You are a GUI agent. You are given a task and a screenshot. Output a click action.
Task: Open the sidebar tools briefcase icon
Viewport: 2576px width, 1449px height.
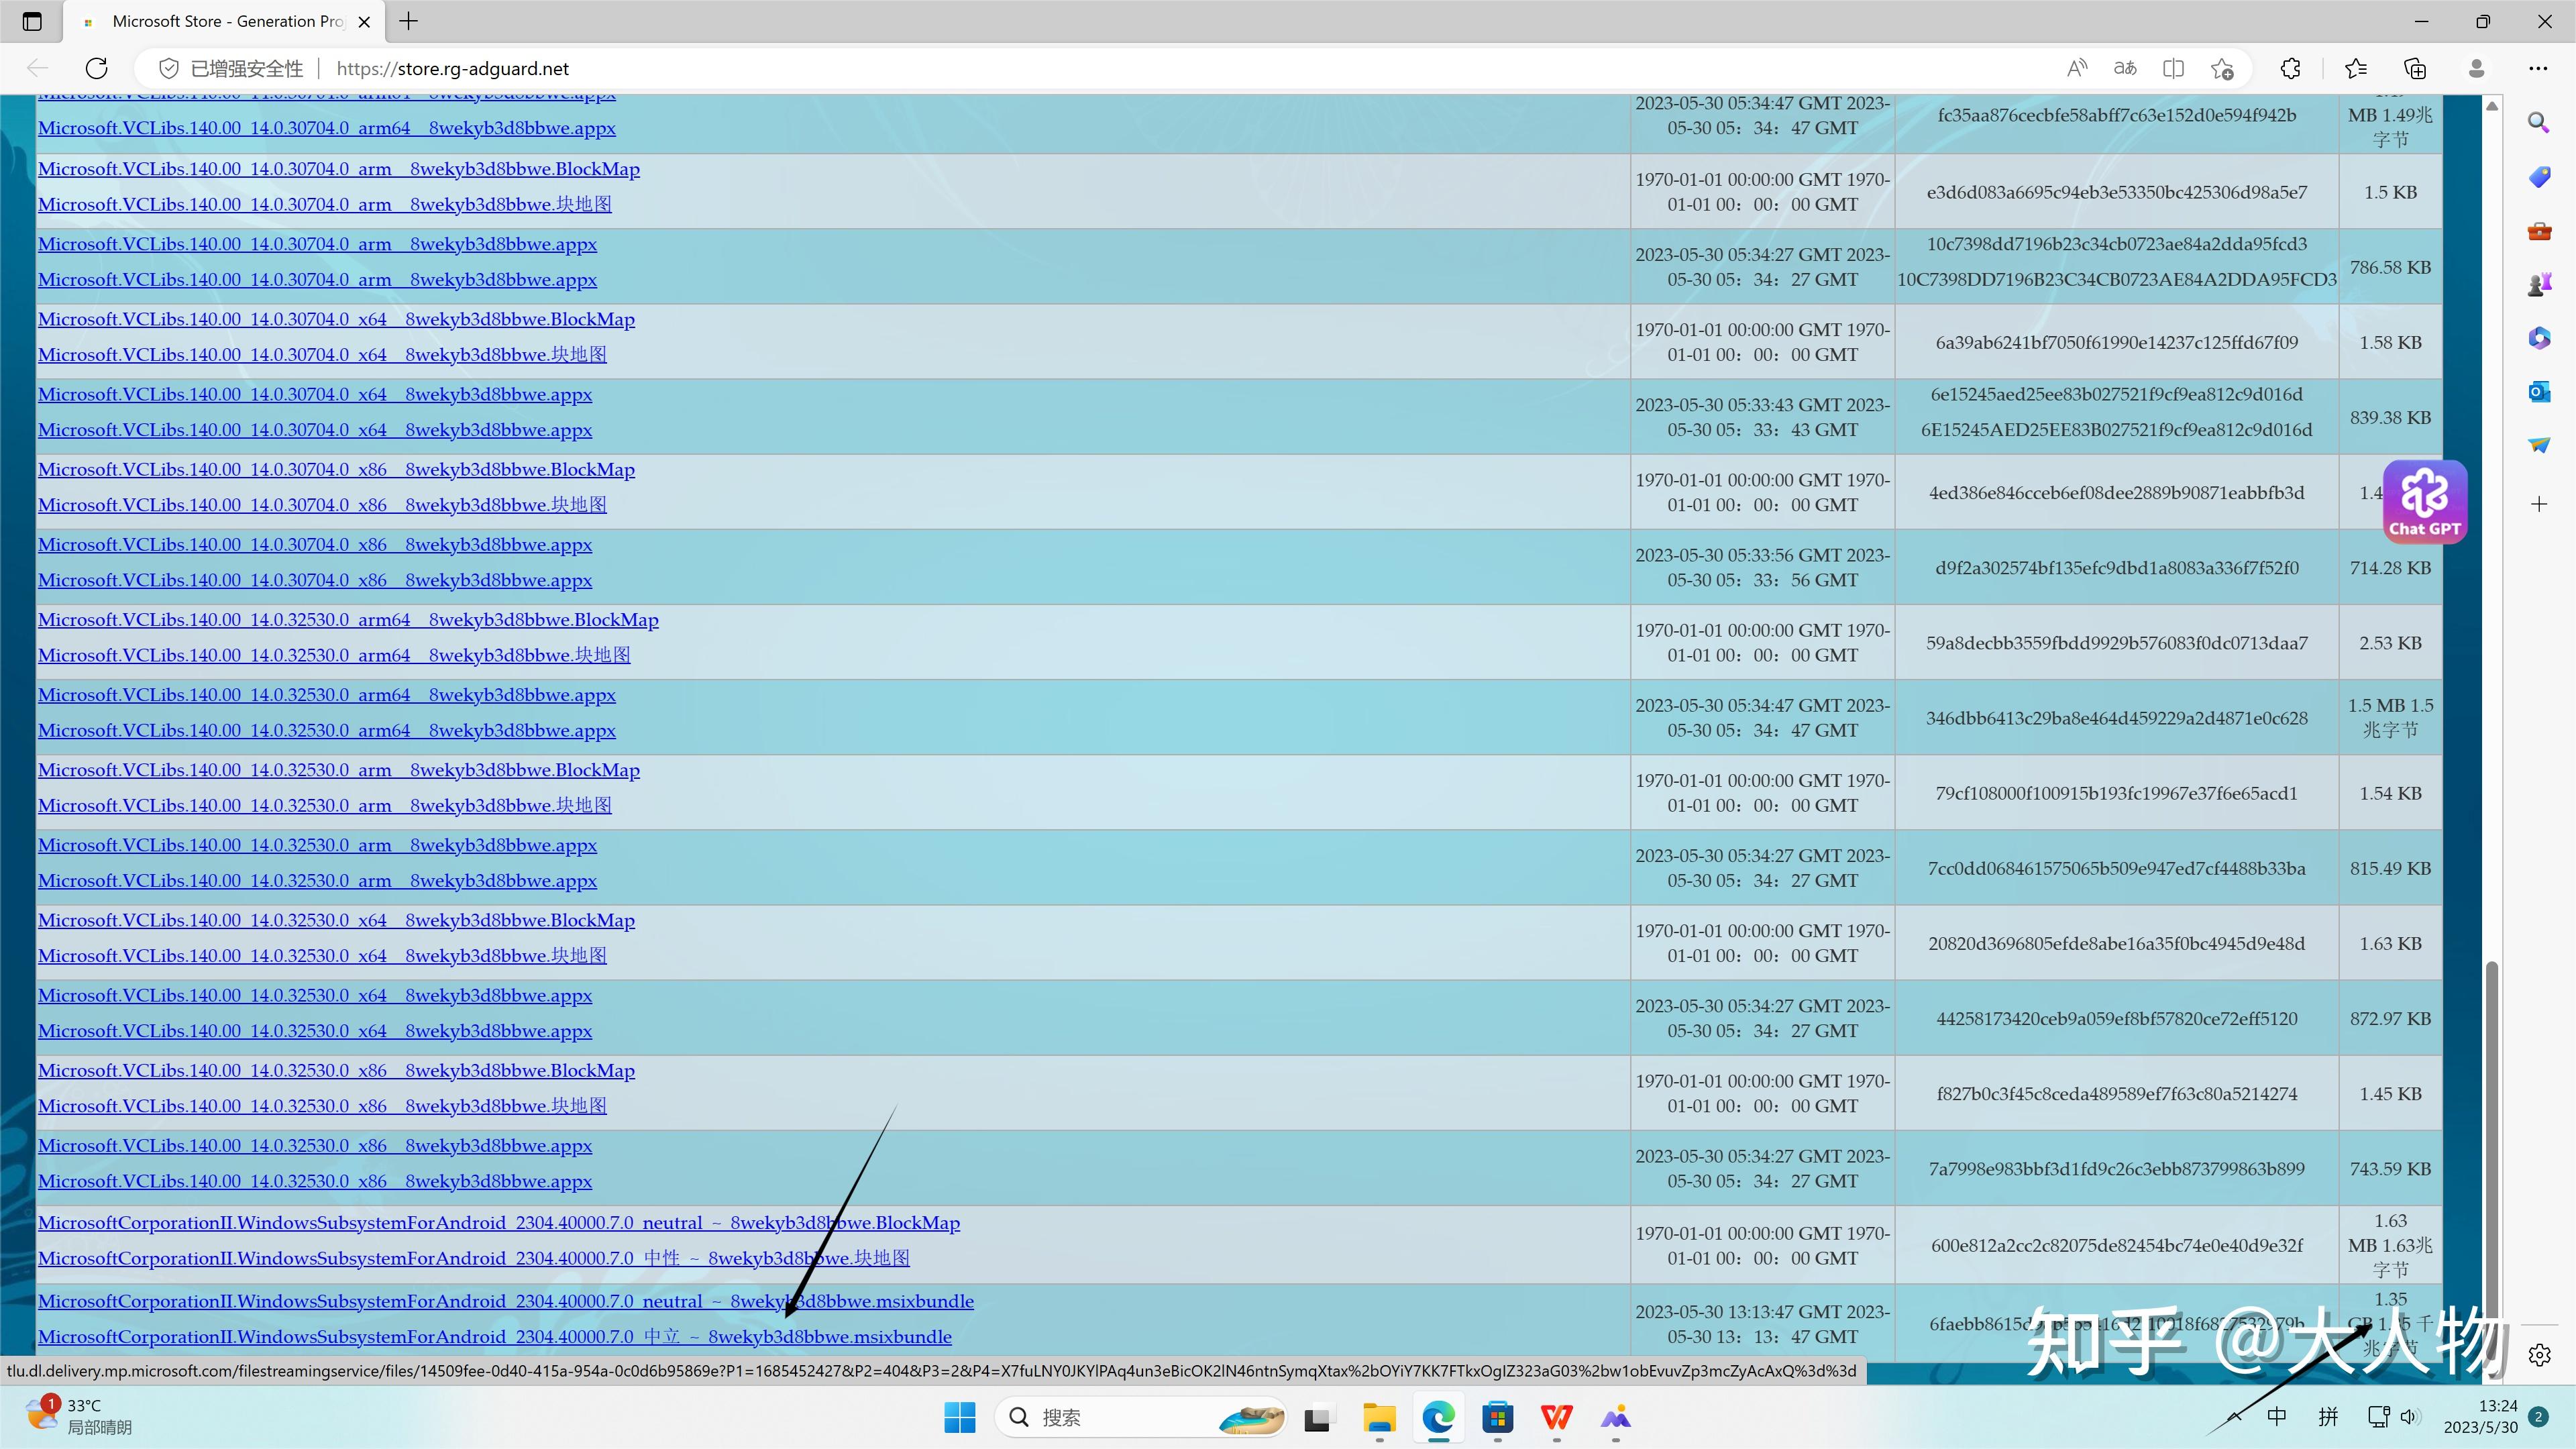pos(2539,232)
